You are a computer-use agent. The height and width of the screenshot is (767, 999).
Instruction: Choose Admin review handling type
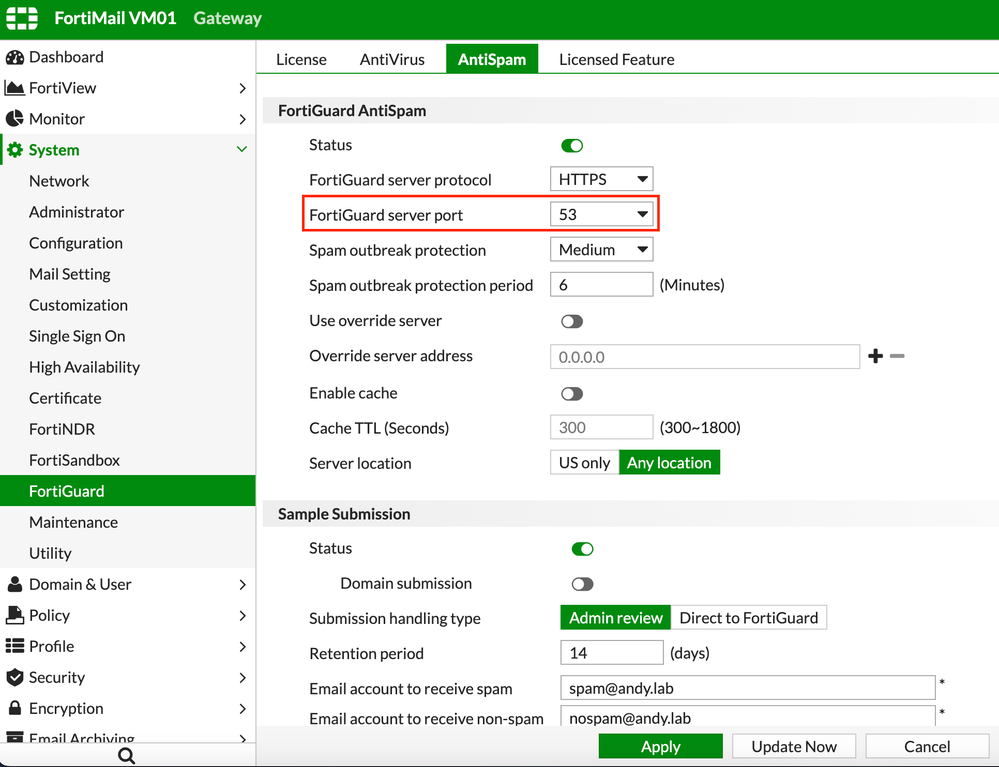[x=615, y=618]
